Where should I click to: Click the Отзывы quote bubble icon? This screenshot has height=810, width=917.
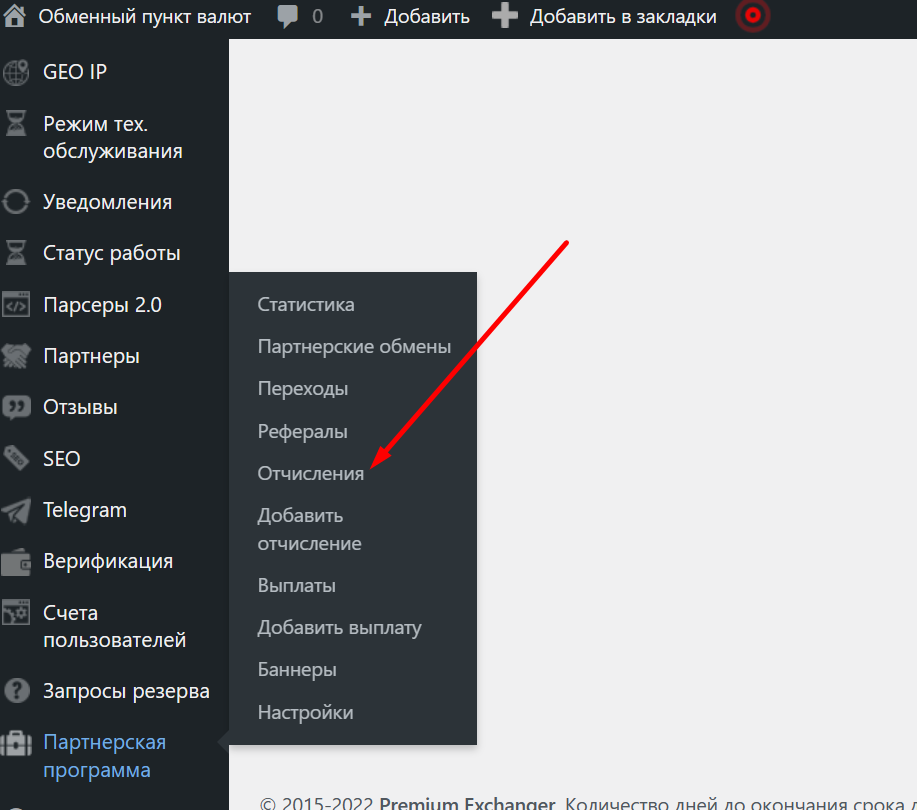(x=16, y=407)
